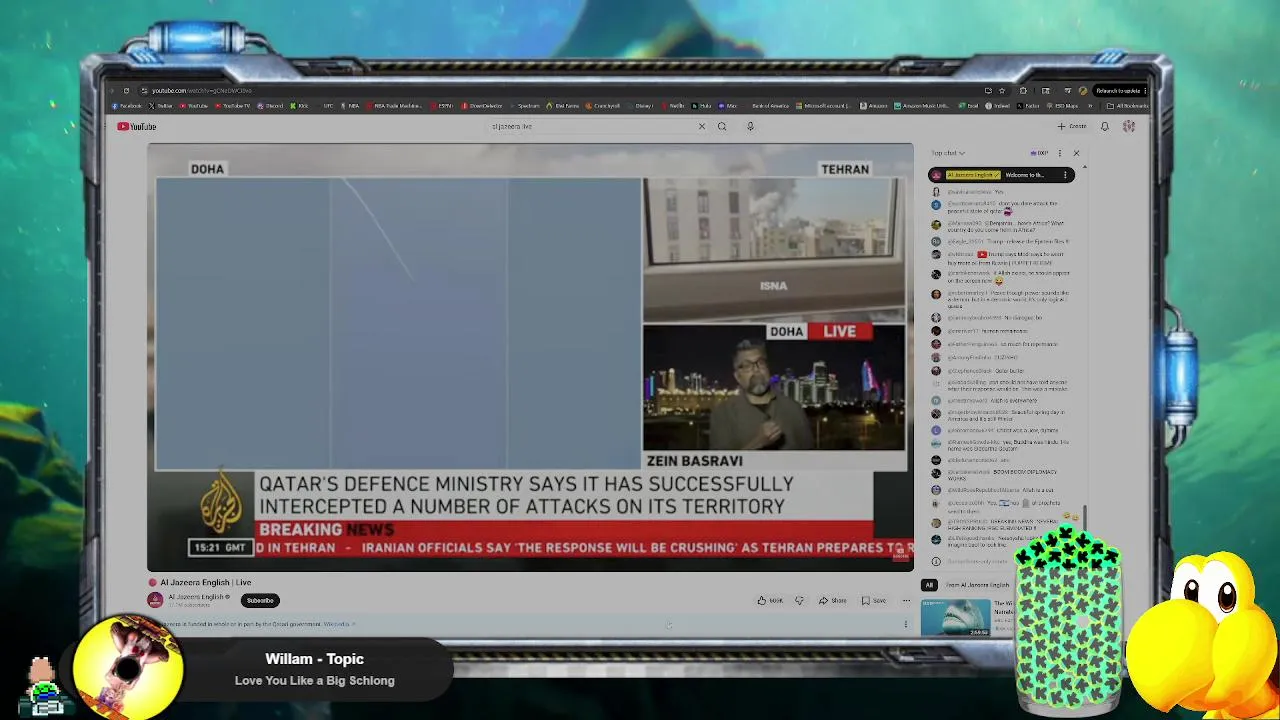The height and width of the screenshot is (720, 1280).
Task: Open the DownDetector bookmark
Action: click(482, 106)
